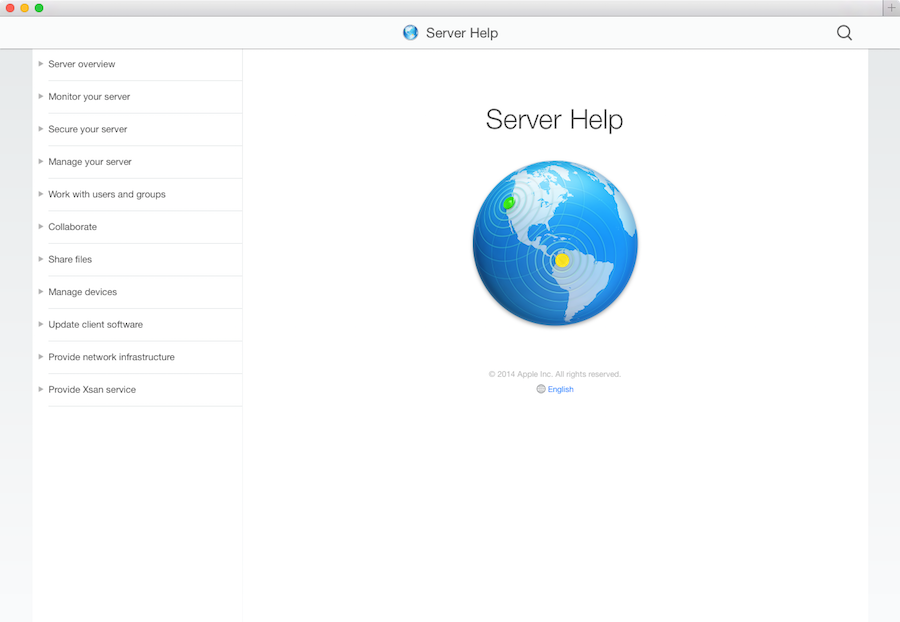Expand the Secure your server arrow
The width and height of the screenshot is (900, 622).
pos(40,129)
